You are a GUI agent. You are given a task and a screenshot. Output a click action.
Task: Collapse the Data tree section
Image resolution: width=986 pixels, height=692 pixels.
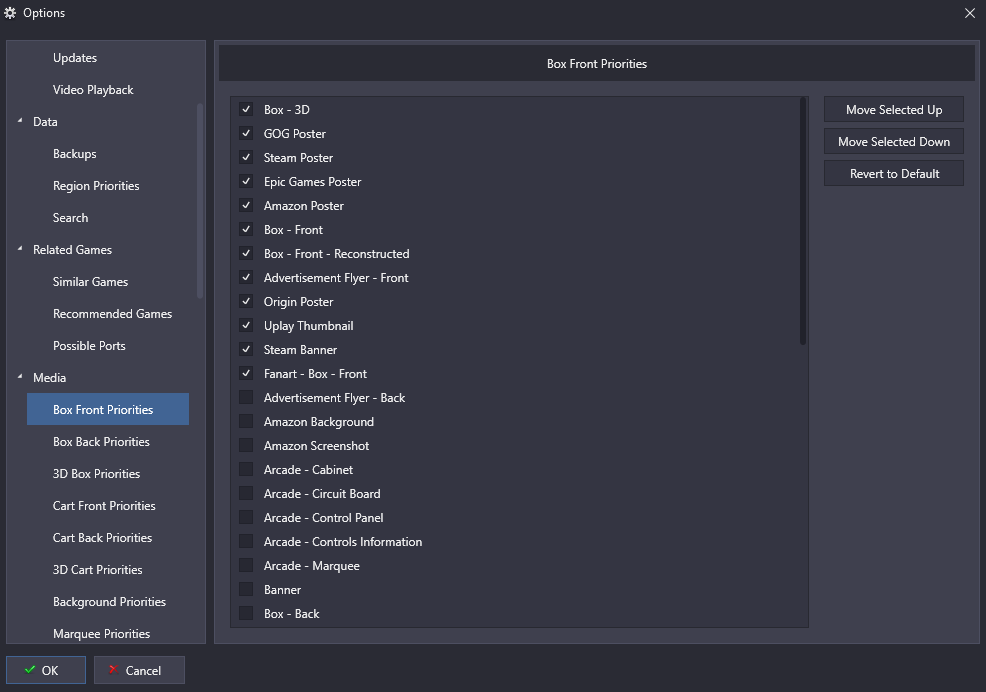20,121
